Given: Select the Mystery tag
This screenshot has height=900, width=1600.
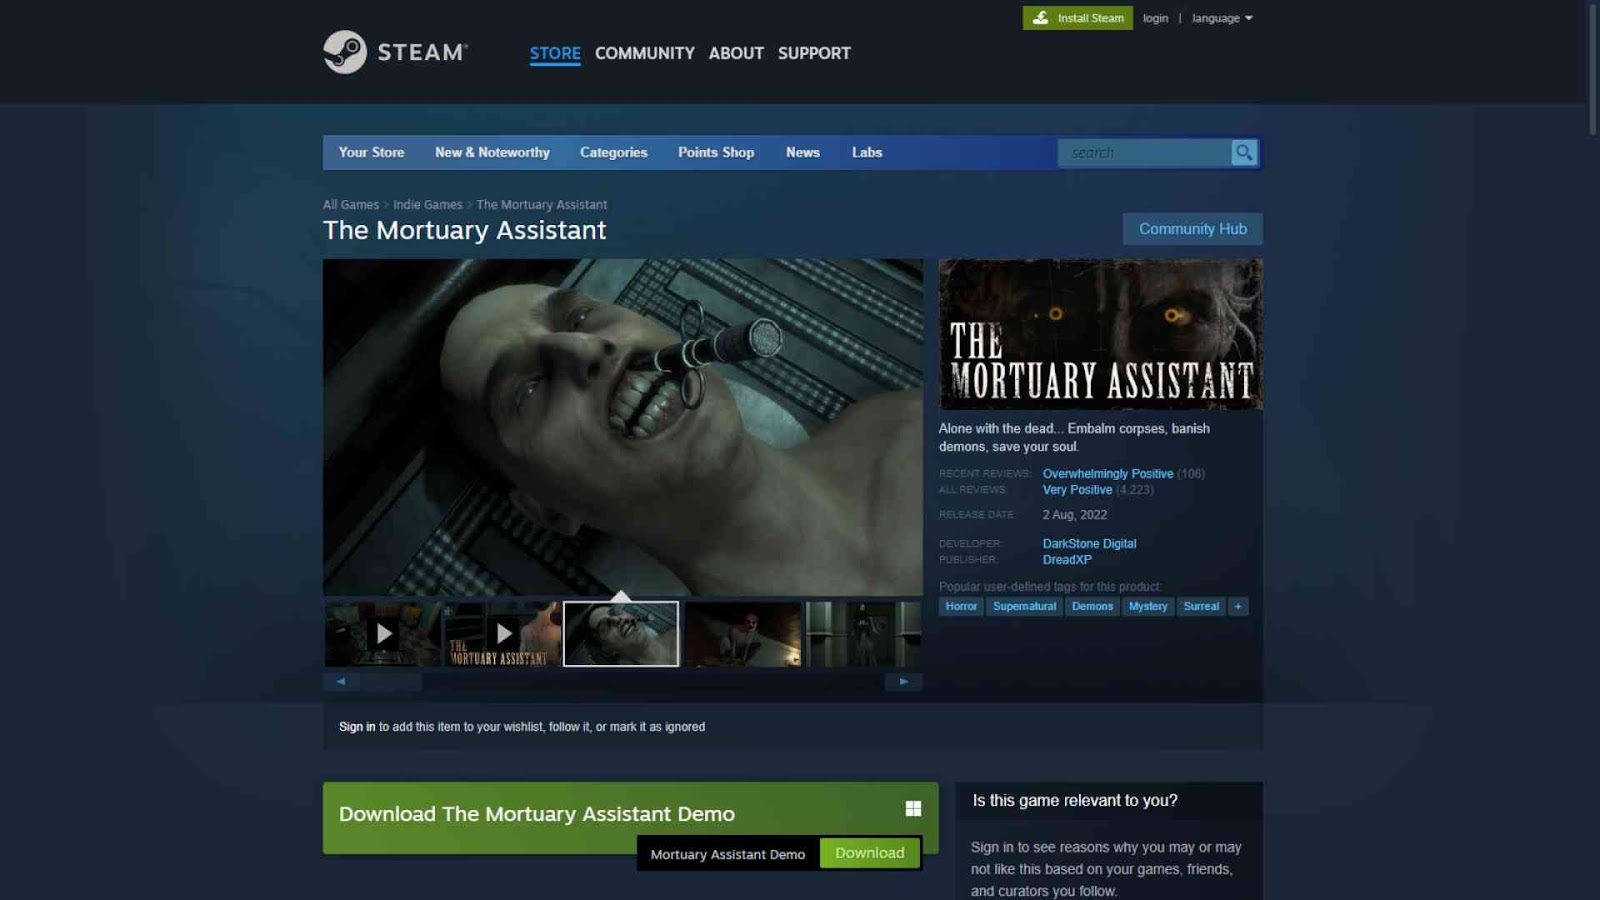Looking at the screenshot, I should coord(1148,606).
